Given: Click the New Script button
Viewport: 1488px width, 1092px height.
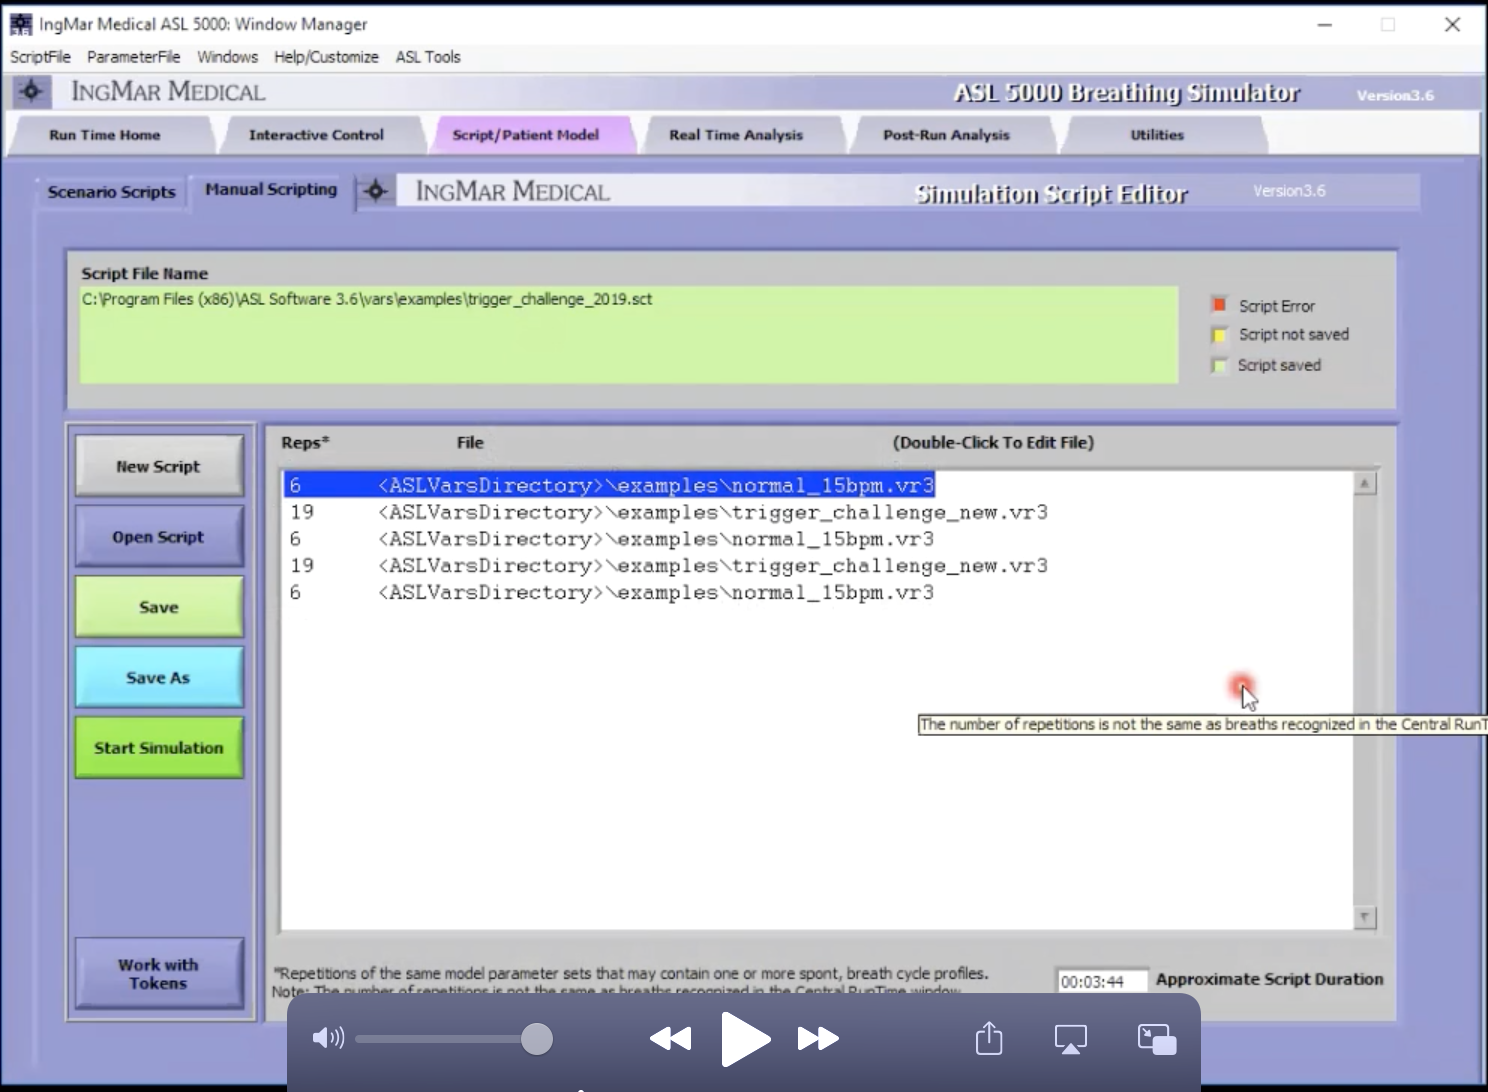Looking at the screenshot, I should (159, 466).
